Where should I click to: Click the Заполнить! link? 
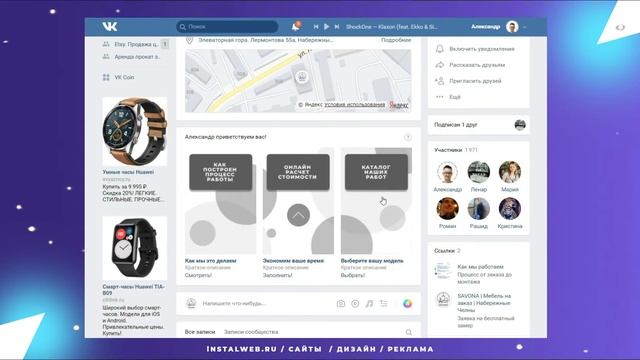click(278, 276)
